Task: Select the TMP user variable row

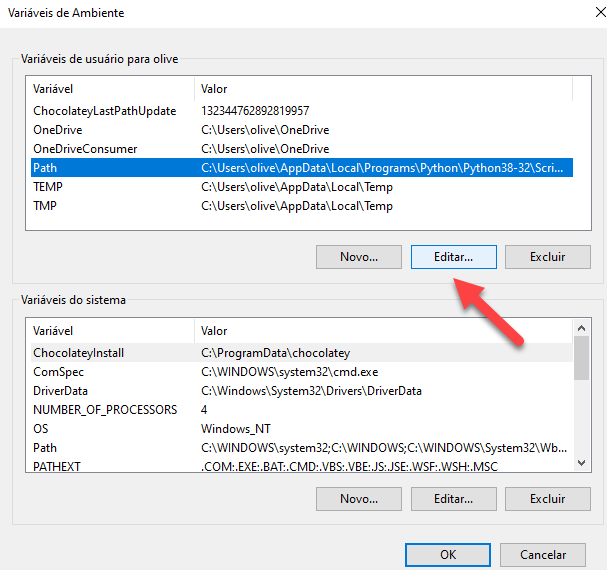Action: coord(302,206)
